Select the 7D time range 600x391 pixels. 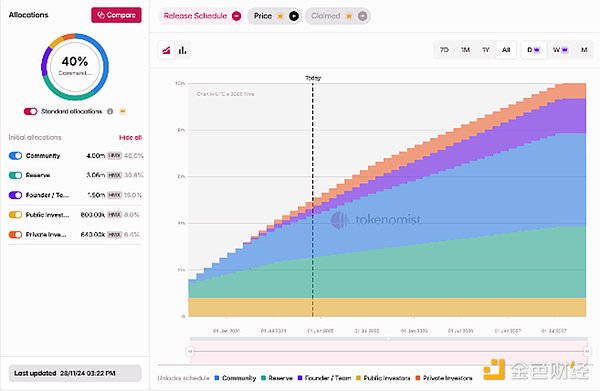click(444, 50)
